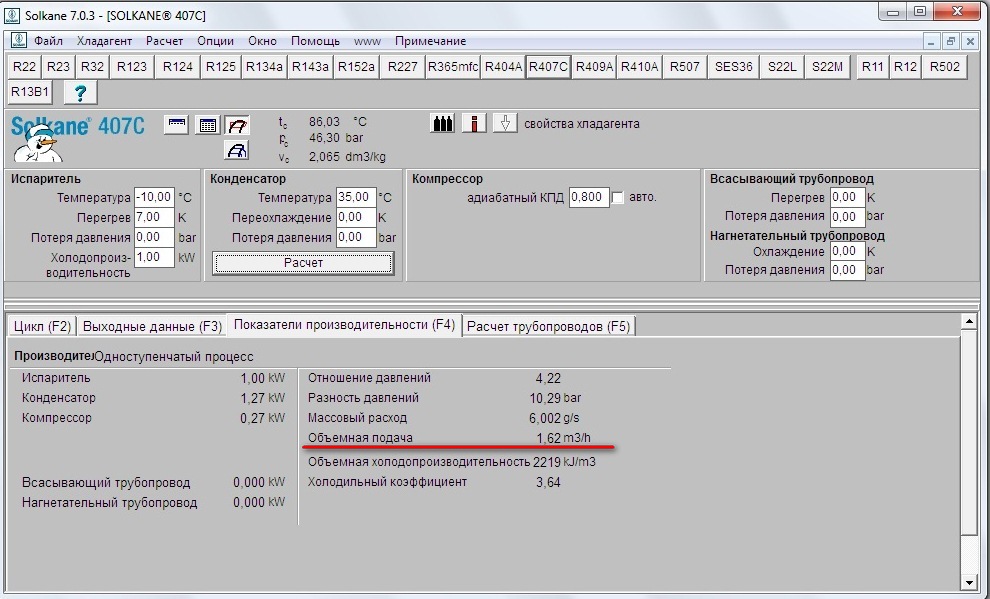
Task: Pick R124 from the refrigerant bar
Action: (x=178, y=67)
